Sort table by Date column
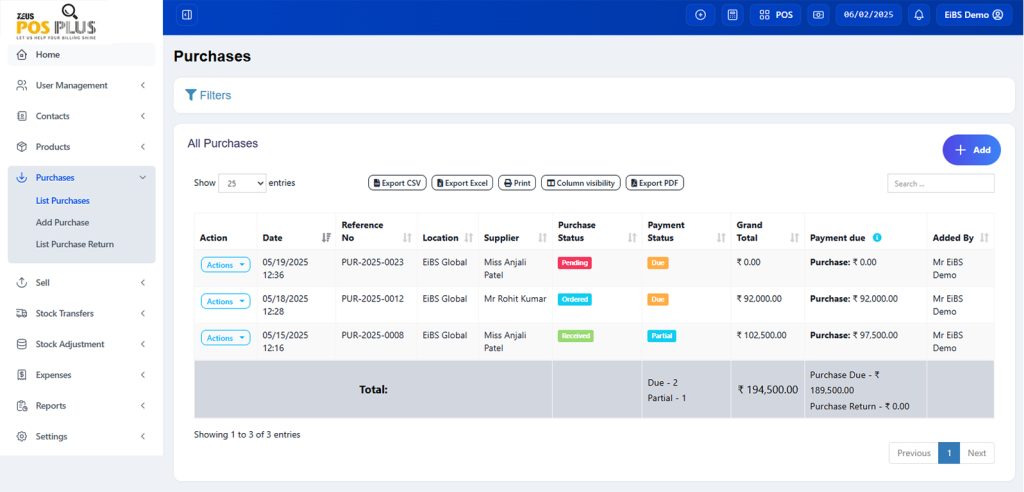 (x=327, y=238)
